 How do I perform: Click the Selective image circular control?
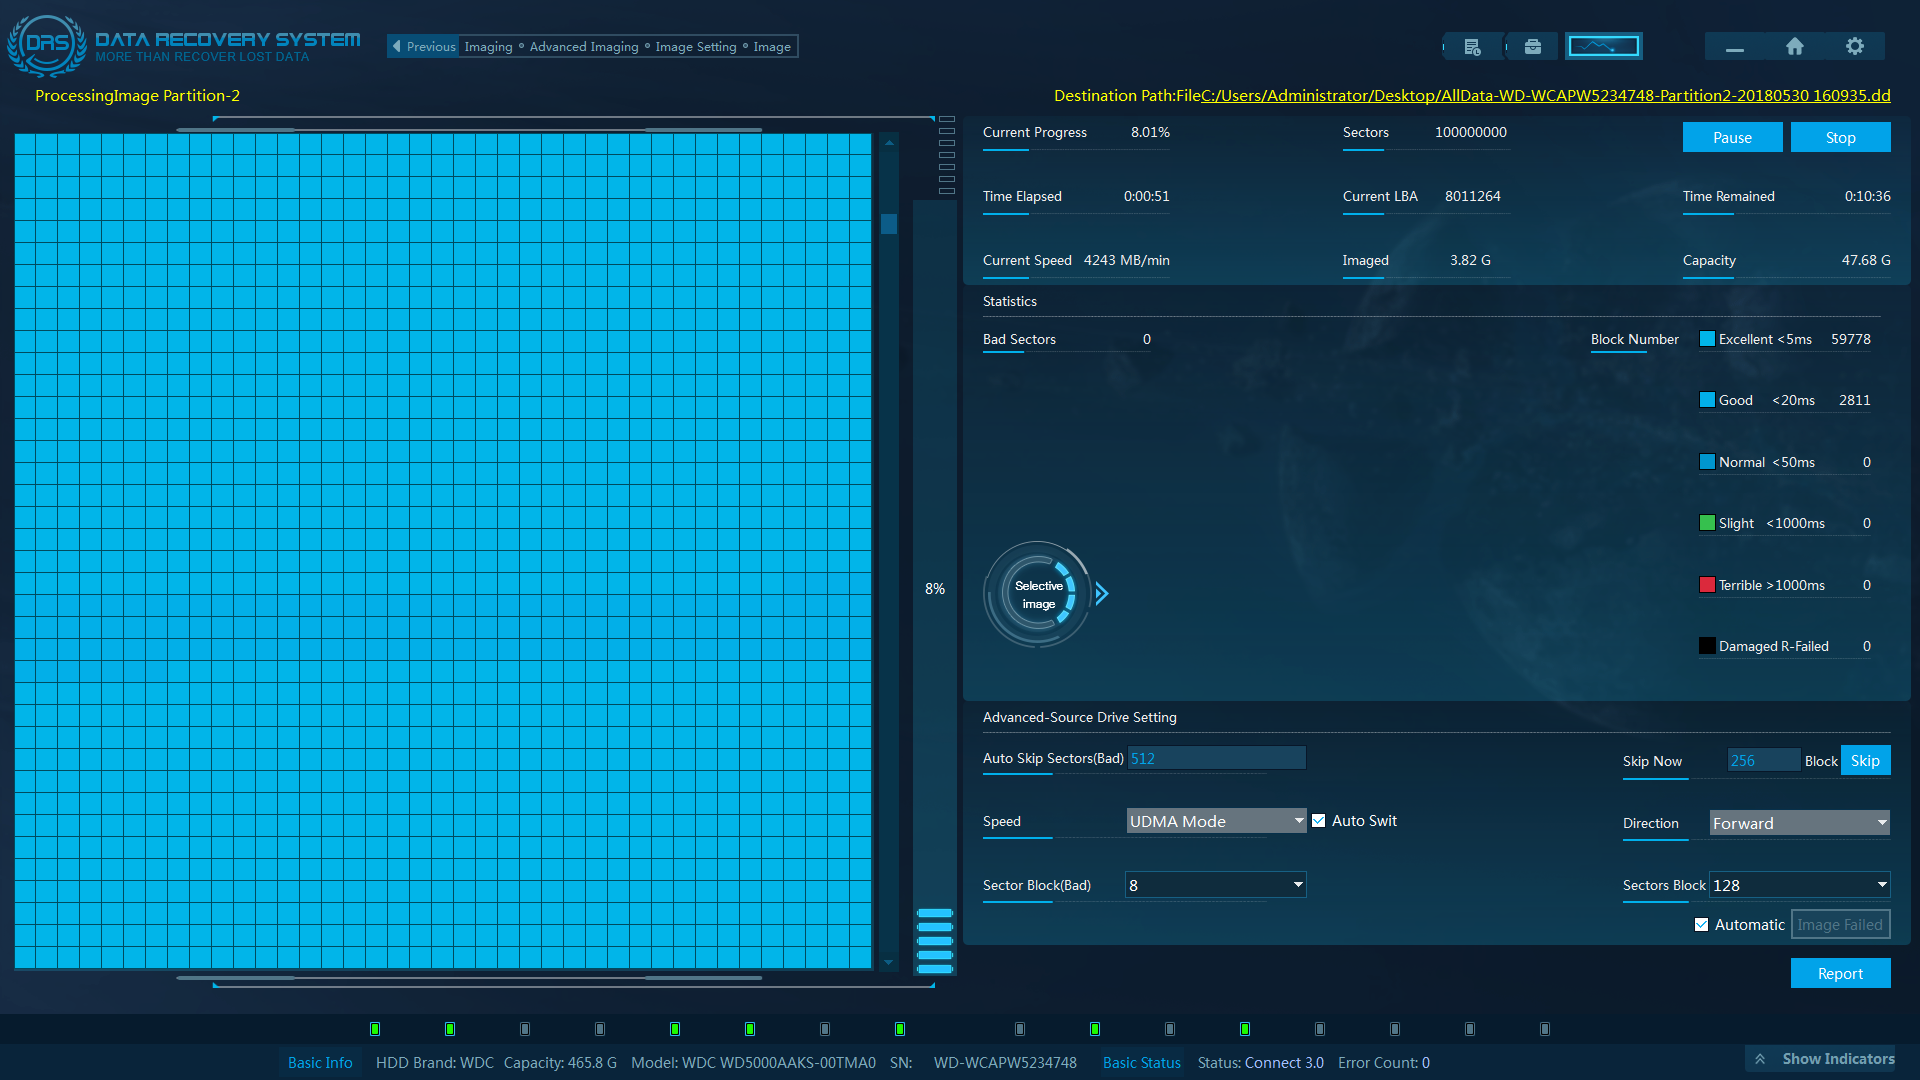1038,594
